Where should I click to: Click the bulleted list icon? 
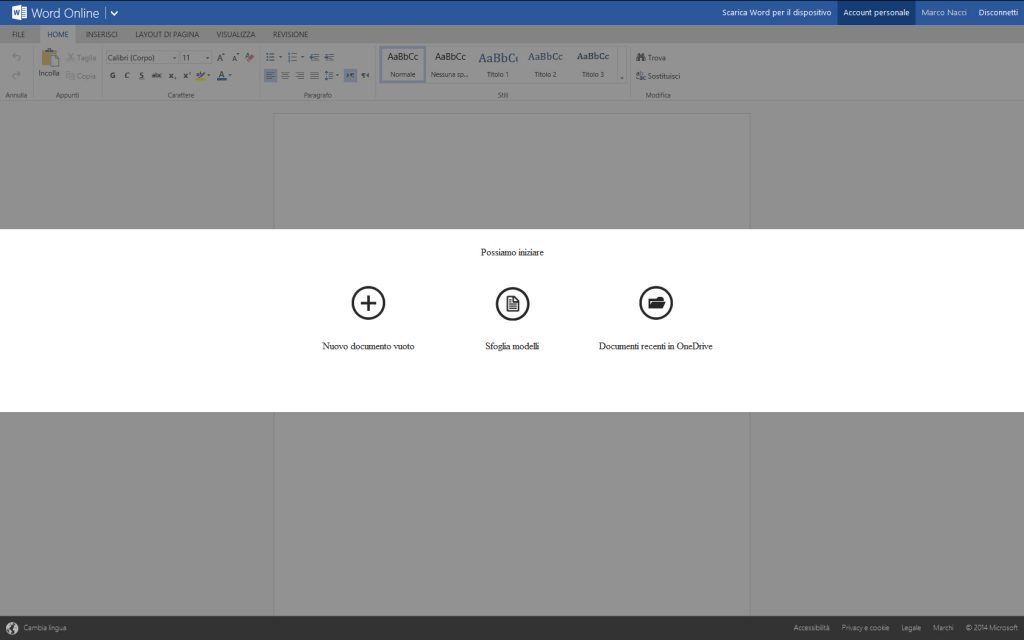tap(271, 58)
